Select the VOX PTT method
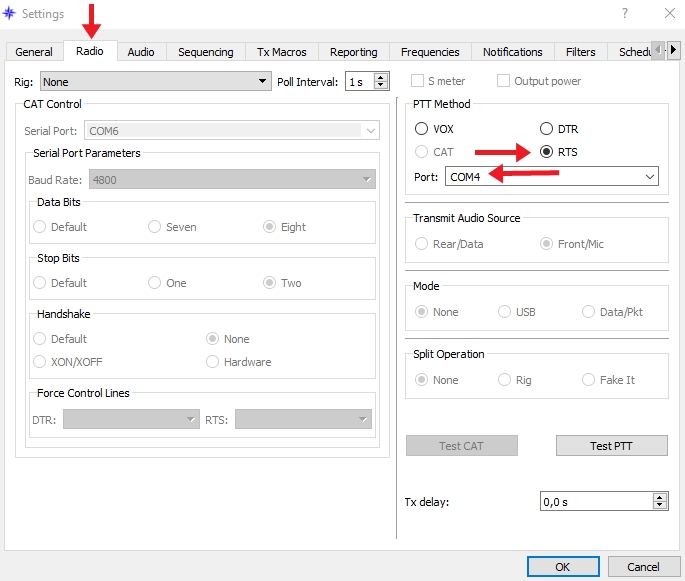685x581 pixels. tap(421, 129)
